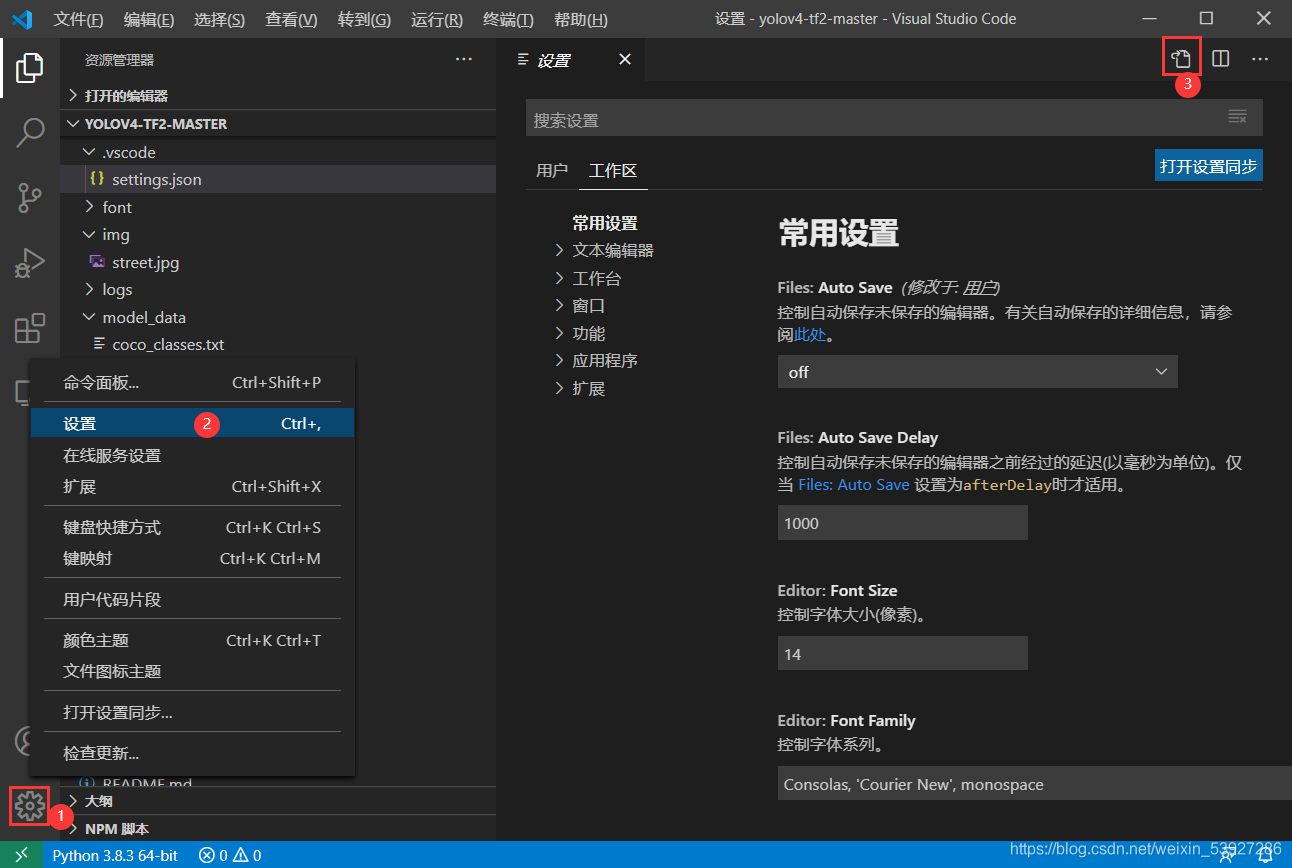This screenshot has height=868, width=1292.
Task: Choose 键映射 menu entry
Action: click(192, 558)
